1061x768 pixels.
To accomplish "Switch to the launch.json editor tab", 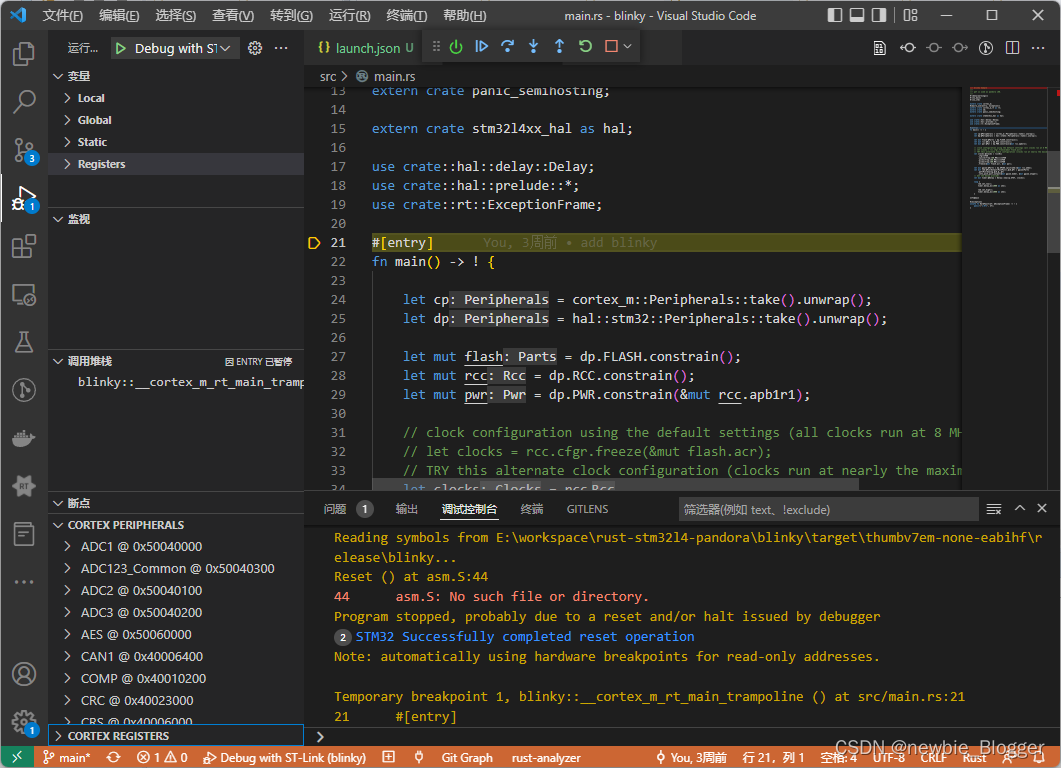I will (365, 48).
